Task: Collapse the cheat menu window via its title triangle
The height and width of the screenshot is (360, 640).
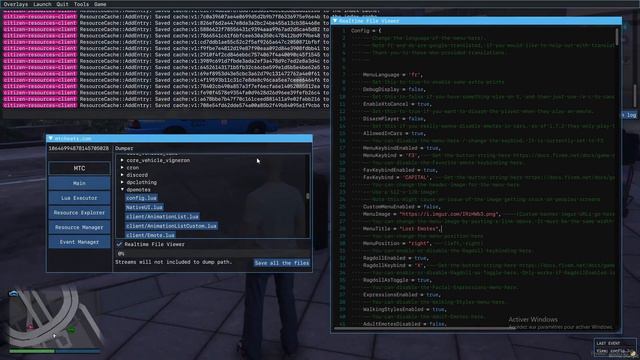Action: 50,138
